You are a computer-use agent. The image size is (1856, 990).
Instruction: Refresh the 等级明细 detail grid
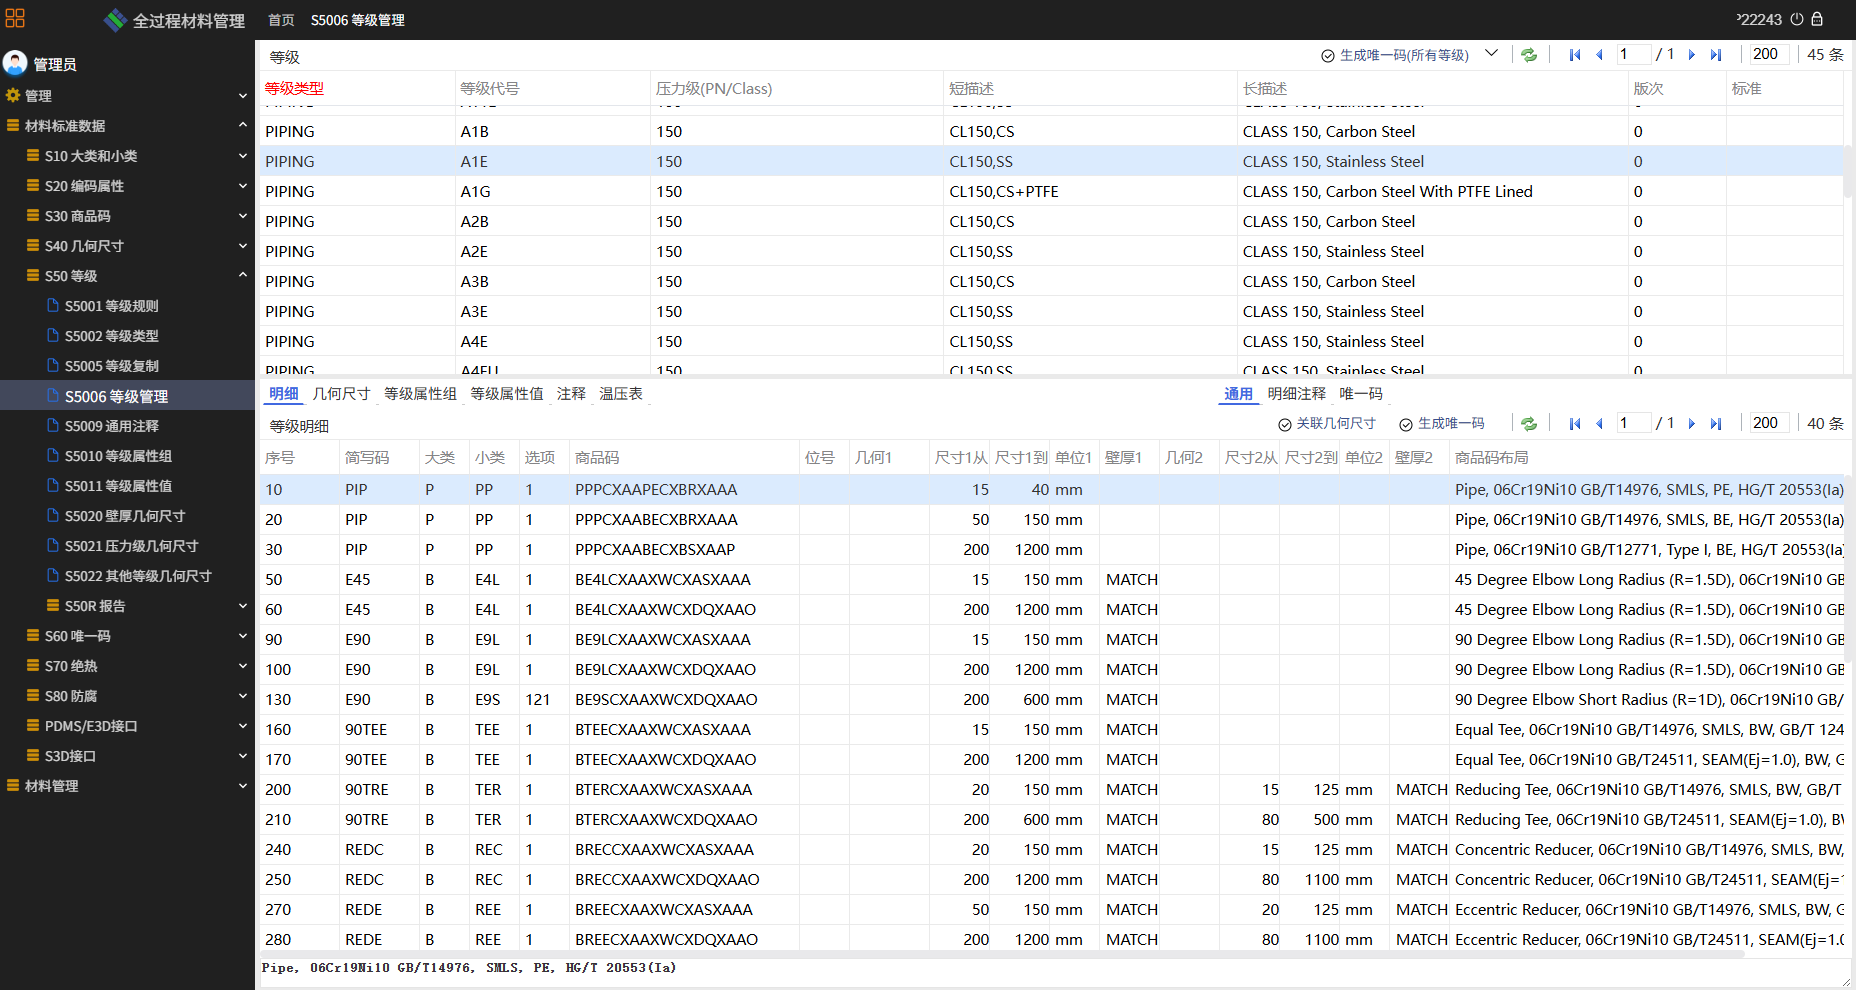coord(1529,424)
